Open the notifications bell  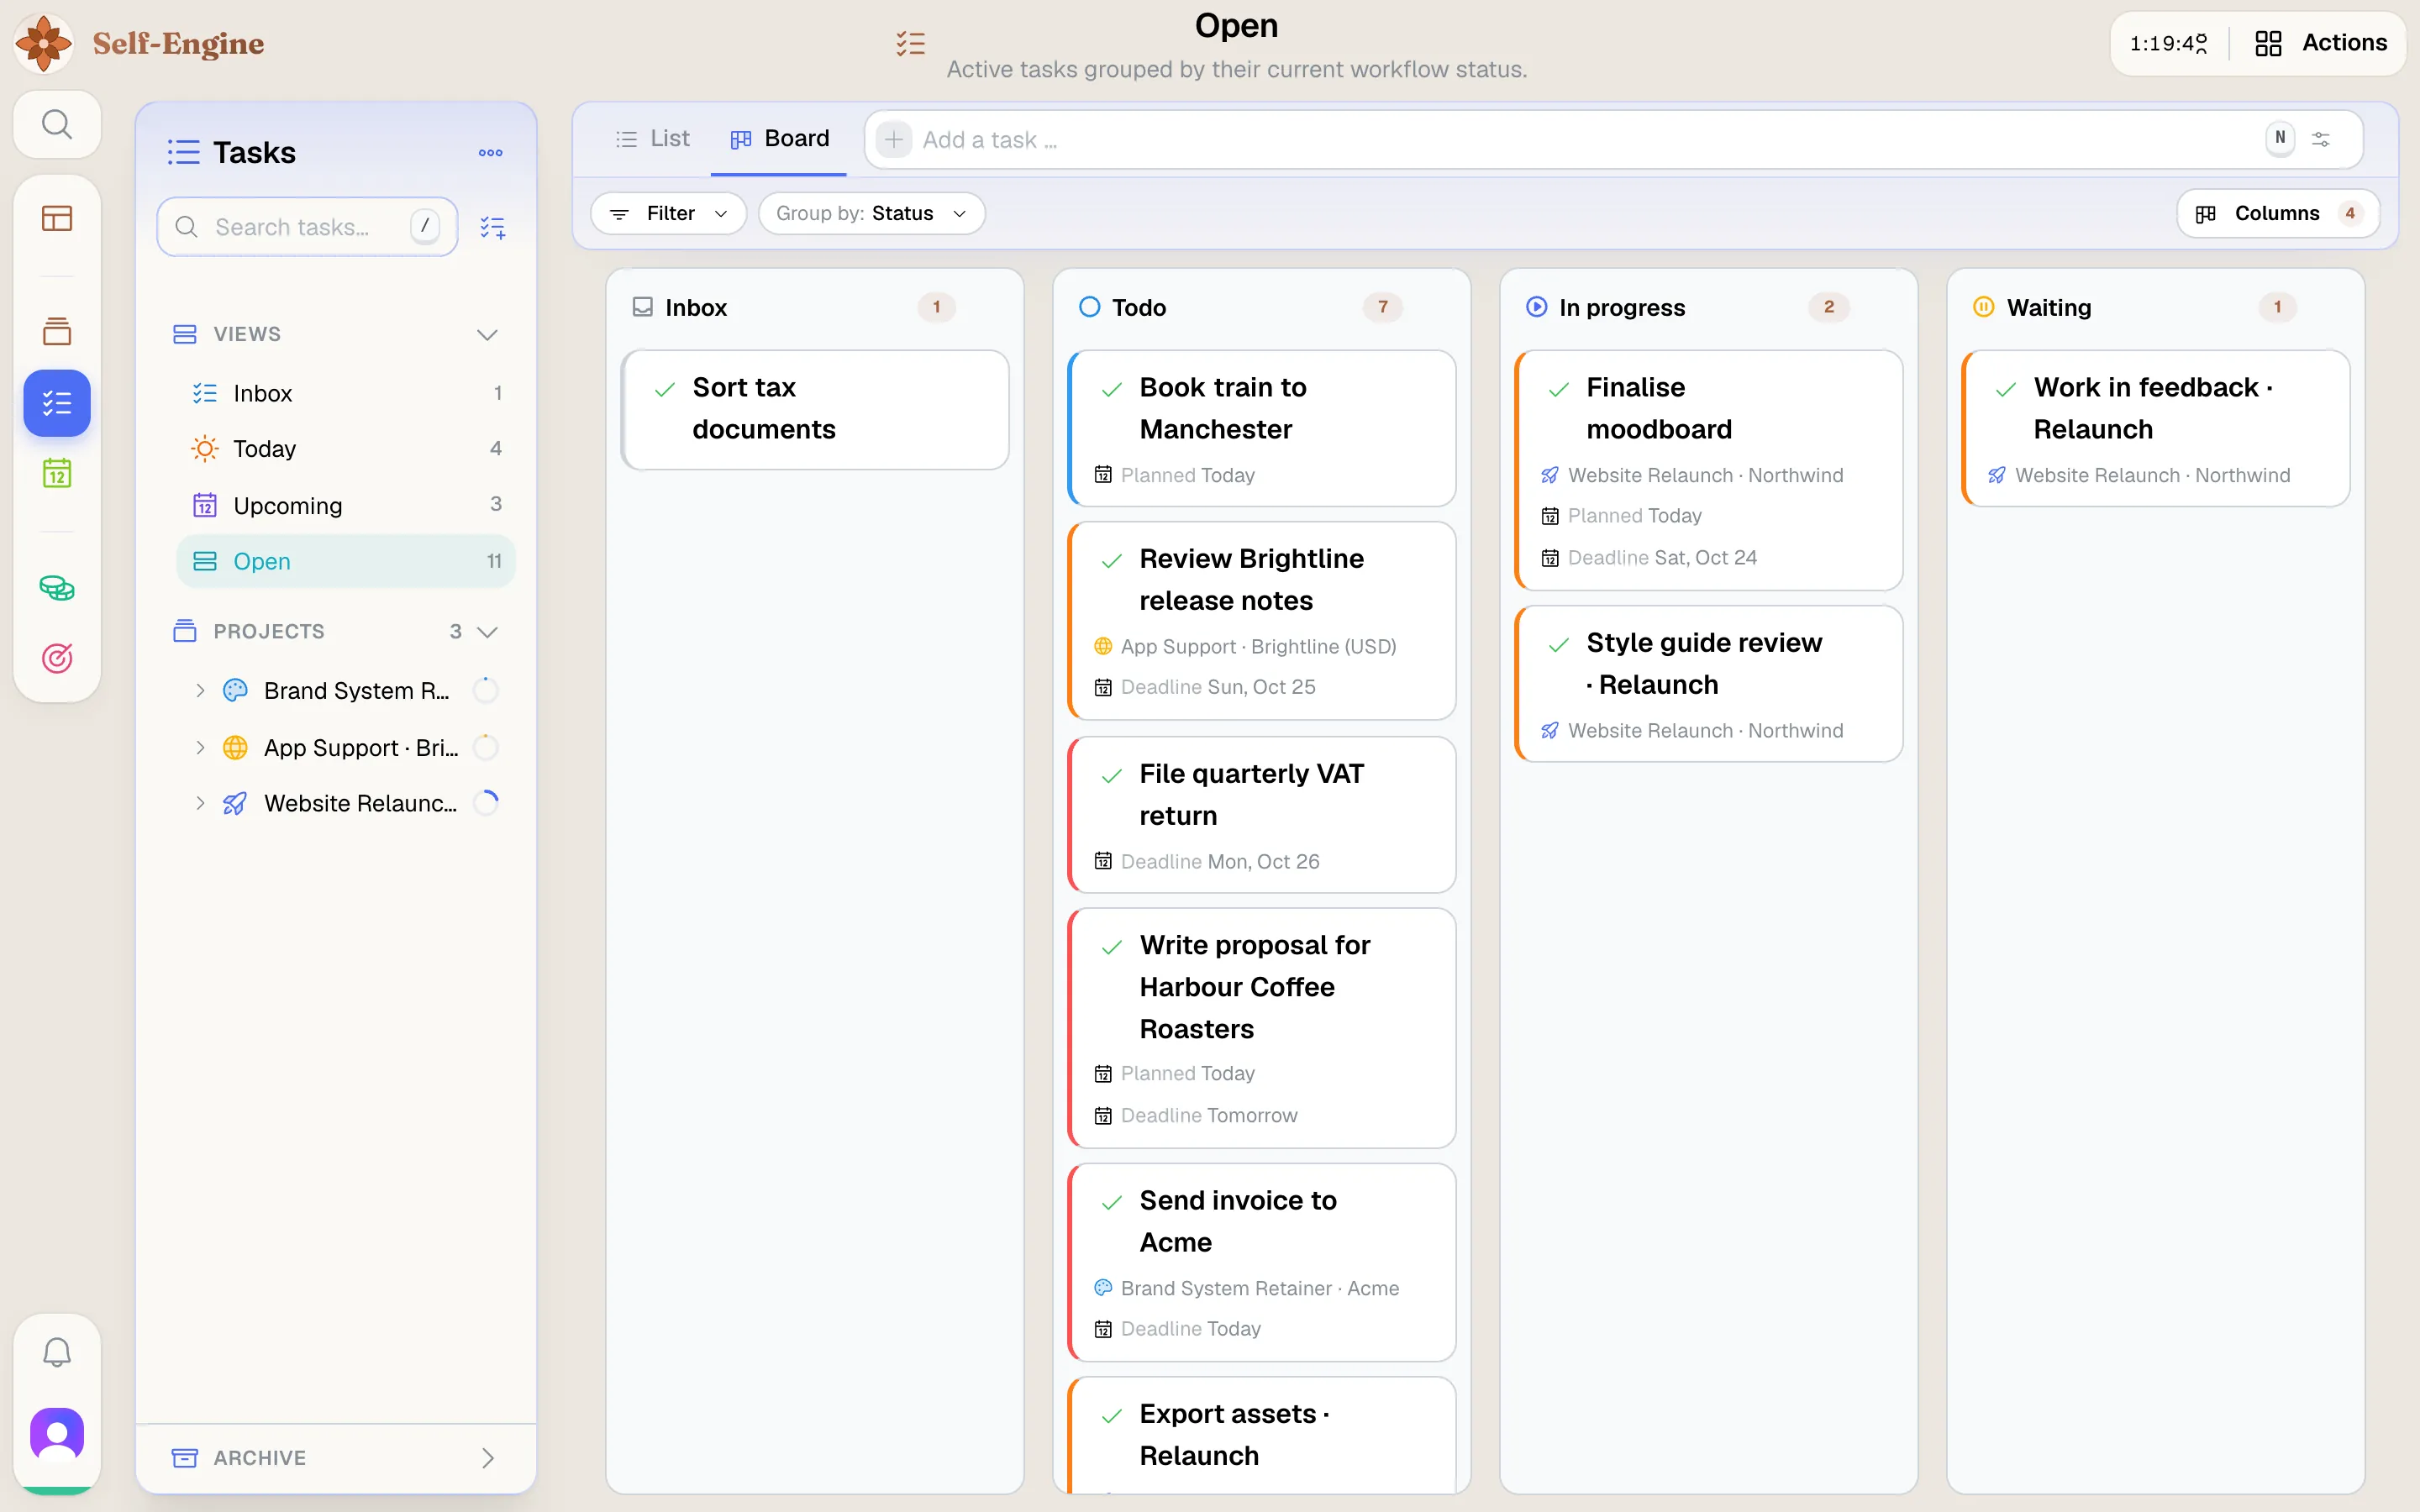57,1352
